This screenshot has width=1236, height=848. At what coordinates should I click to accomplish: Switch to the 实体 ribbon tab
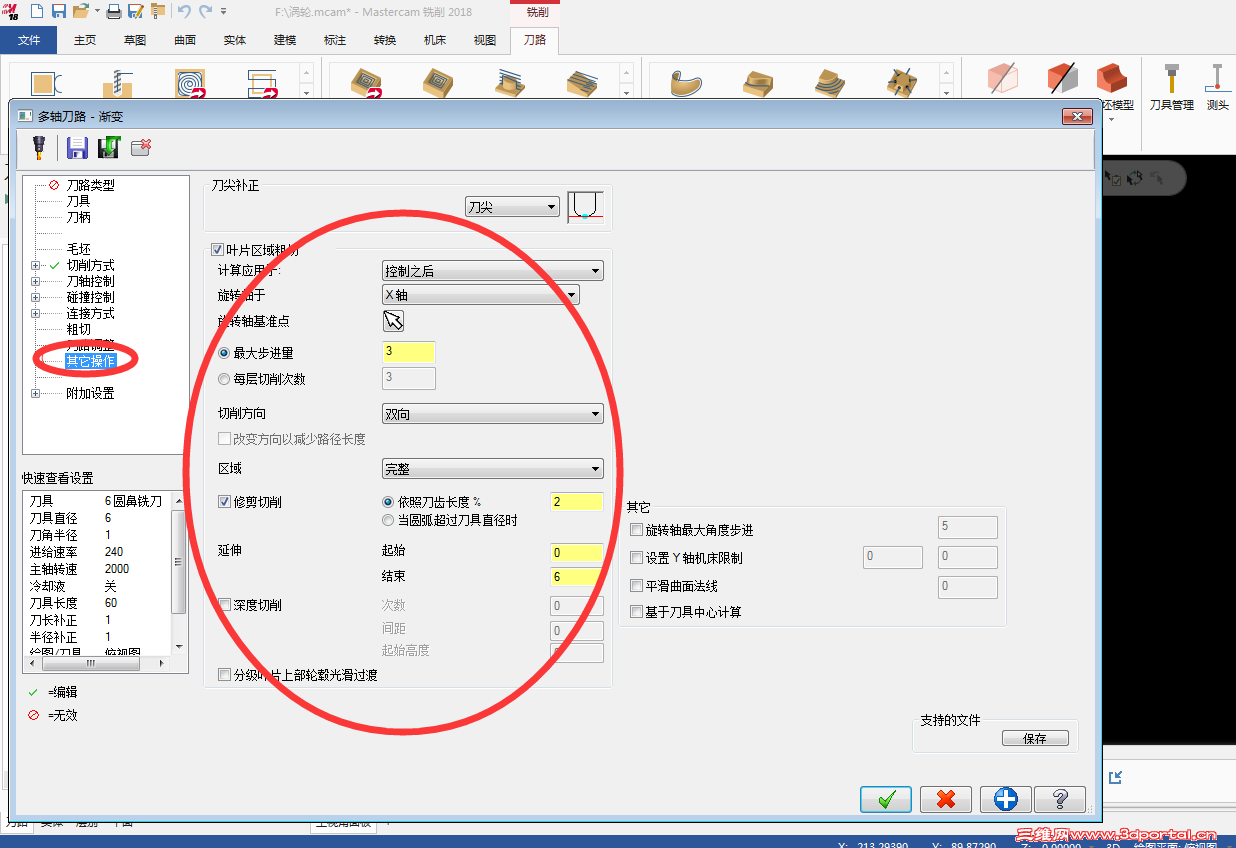tap(235, 40)
